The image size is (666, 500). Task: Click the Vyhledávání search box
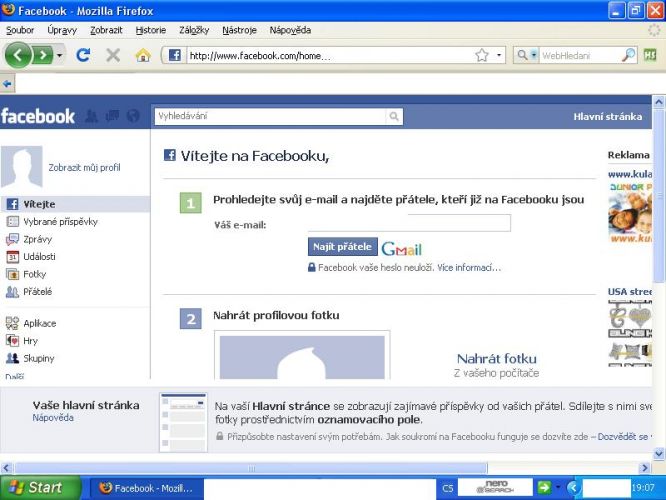(270, 116)
